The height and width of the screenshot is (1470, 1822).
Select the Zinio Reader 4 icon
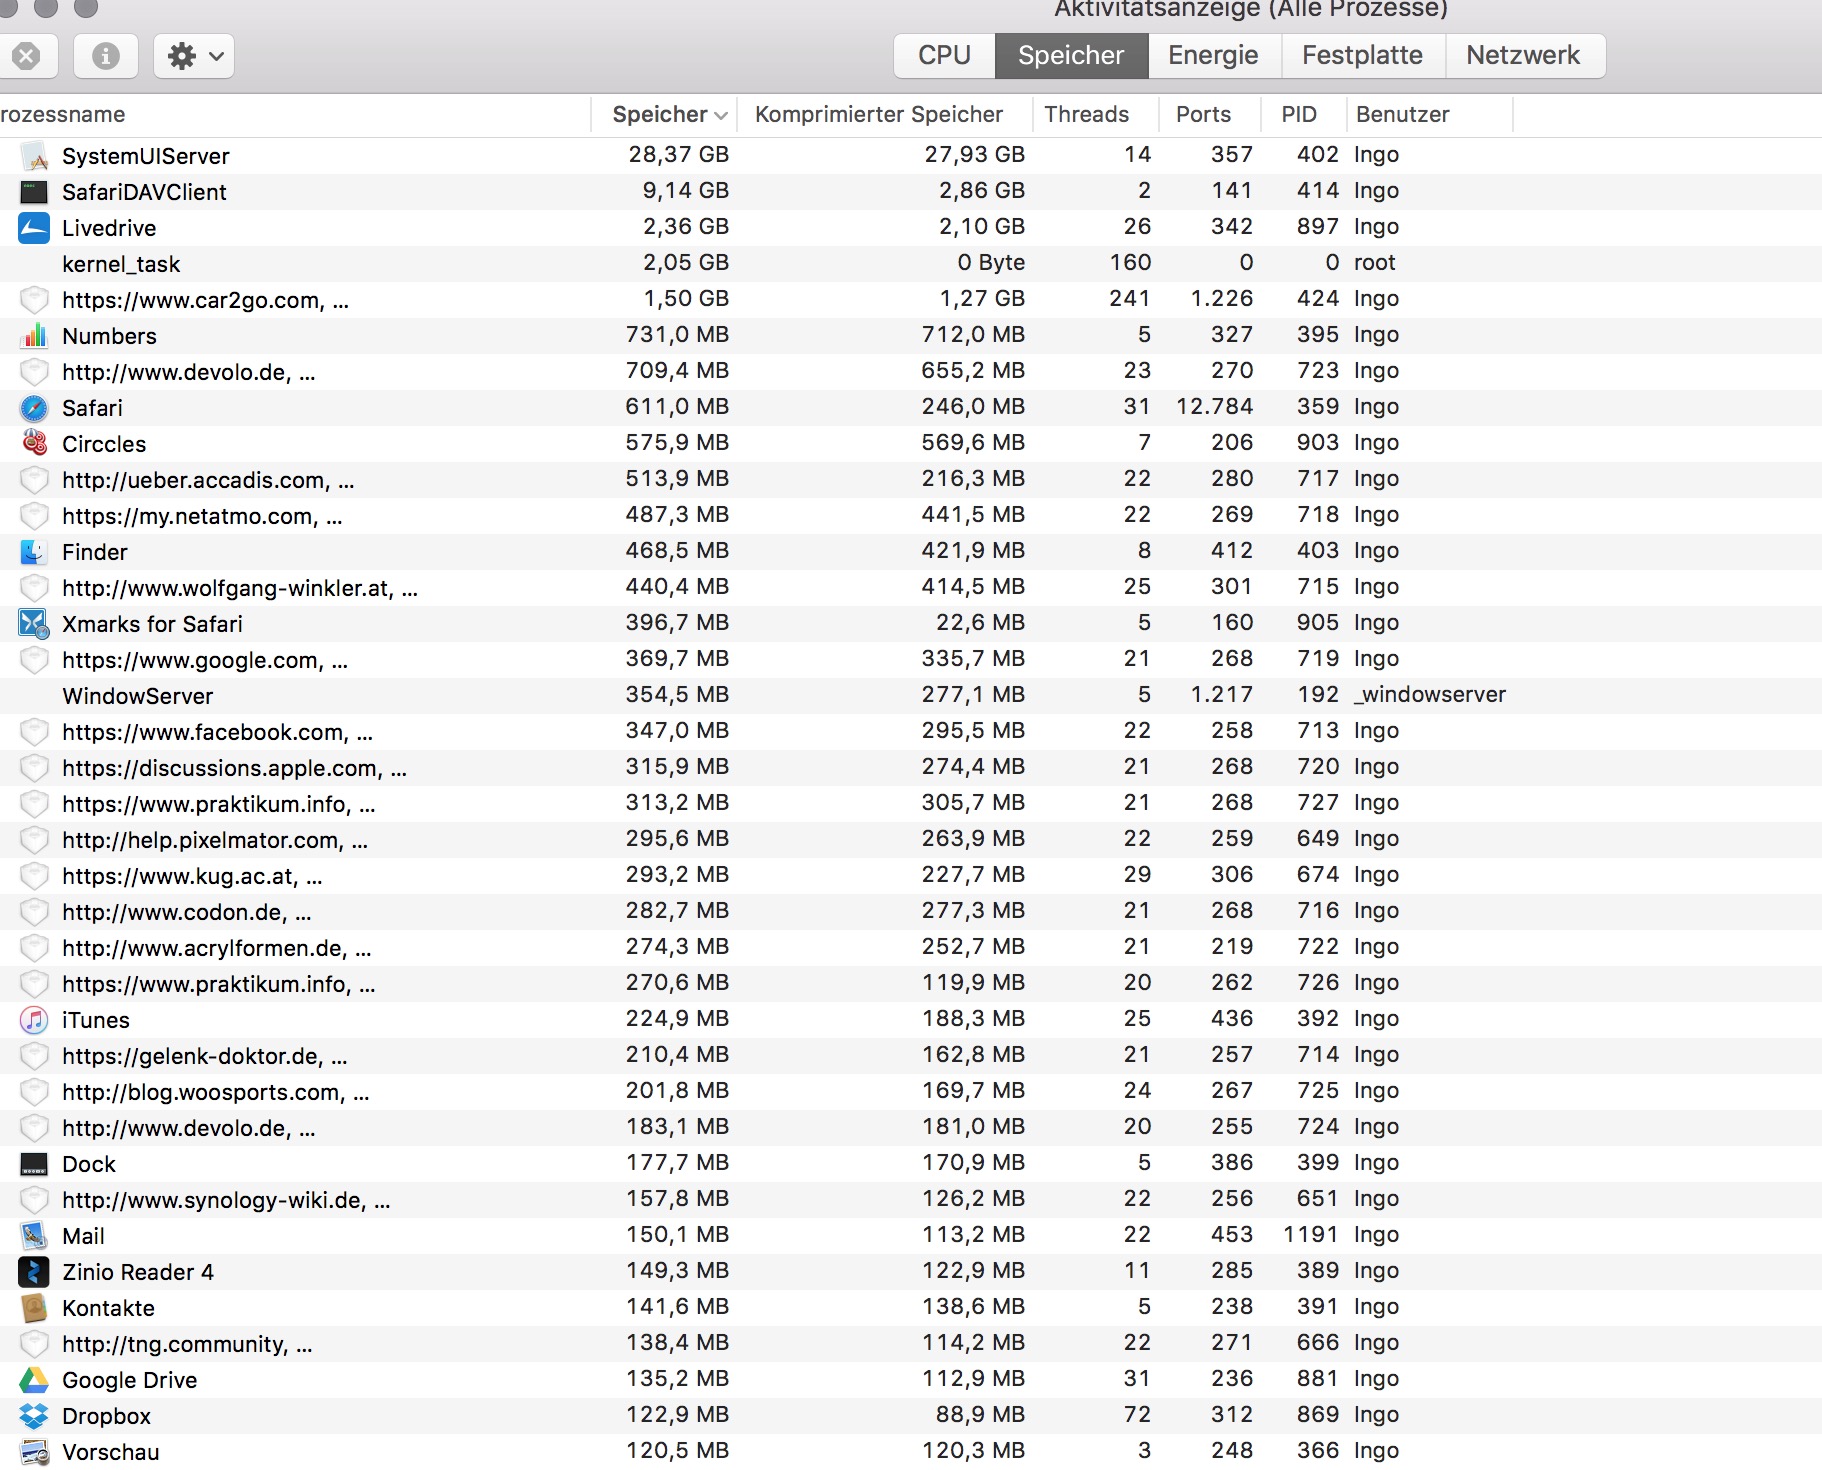coord(34,1272)
